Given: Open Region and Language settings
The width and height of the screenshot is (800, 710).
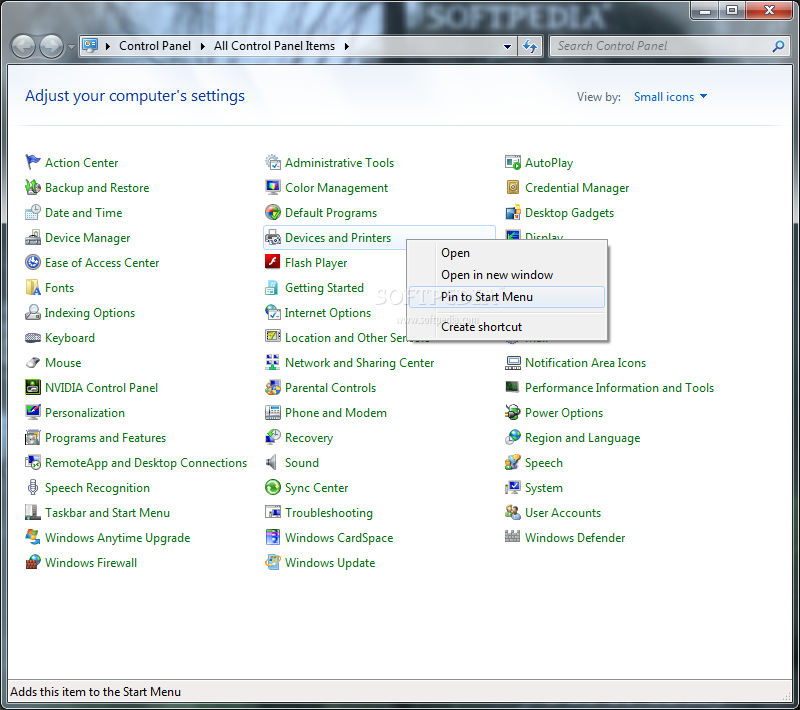Looking at the screenshot, I should click(582, 438).
